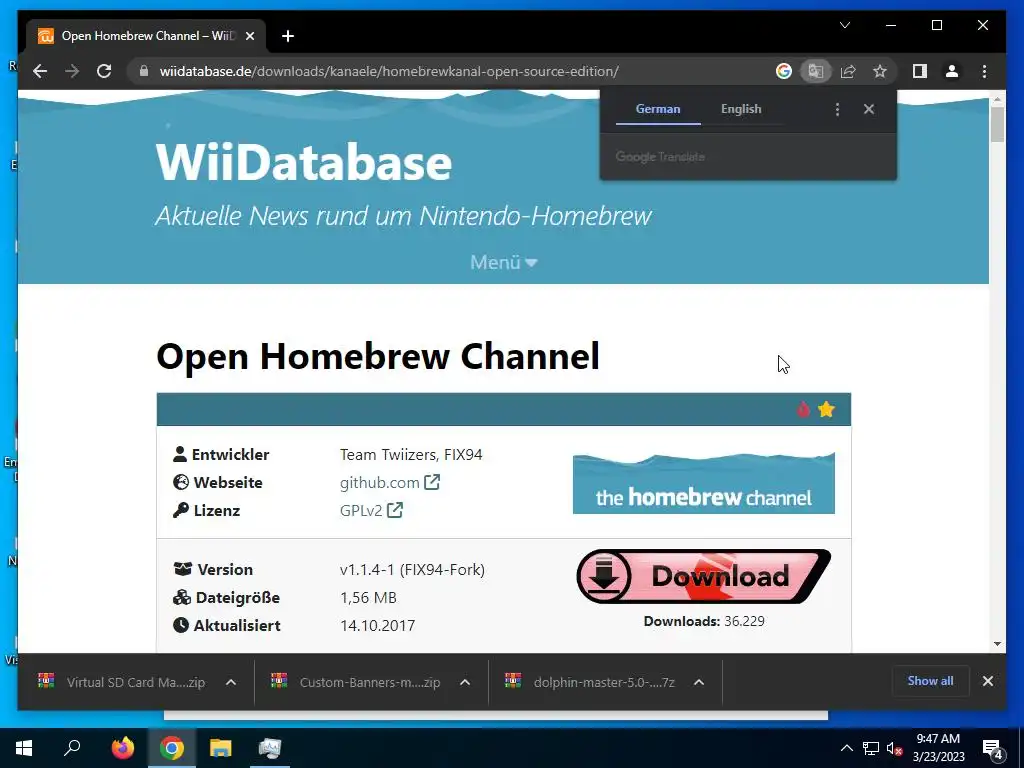The height and width of the screenshot is (768, 1024).
Task: Open a new tab with plus button
Action: [x=288, y=36]
